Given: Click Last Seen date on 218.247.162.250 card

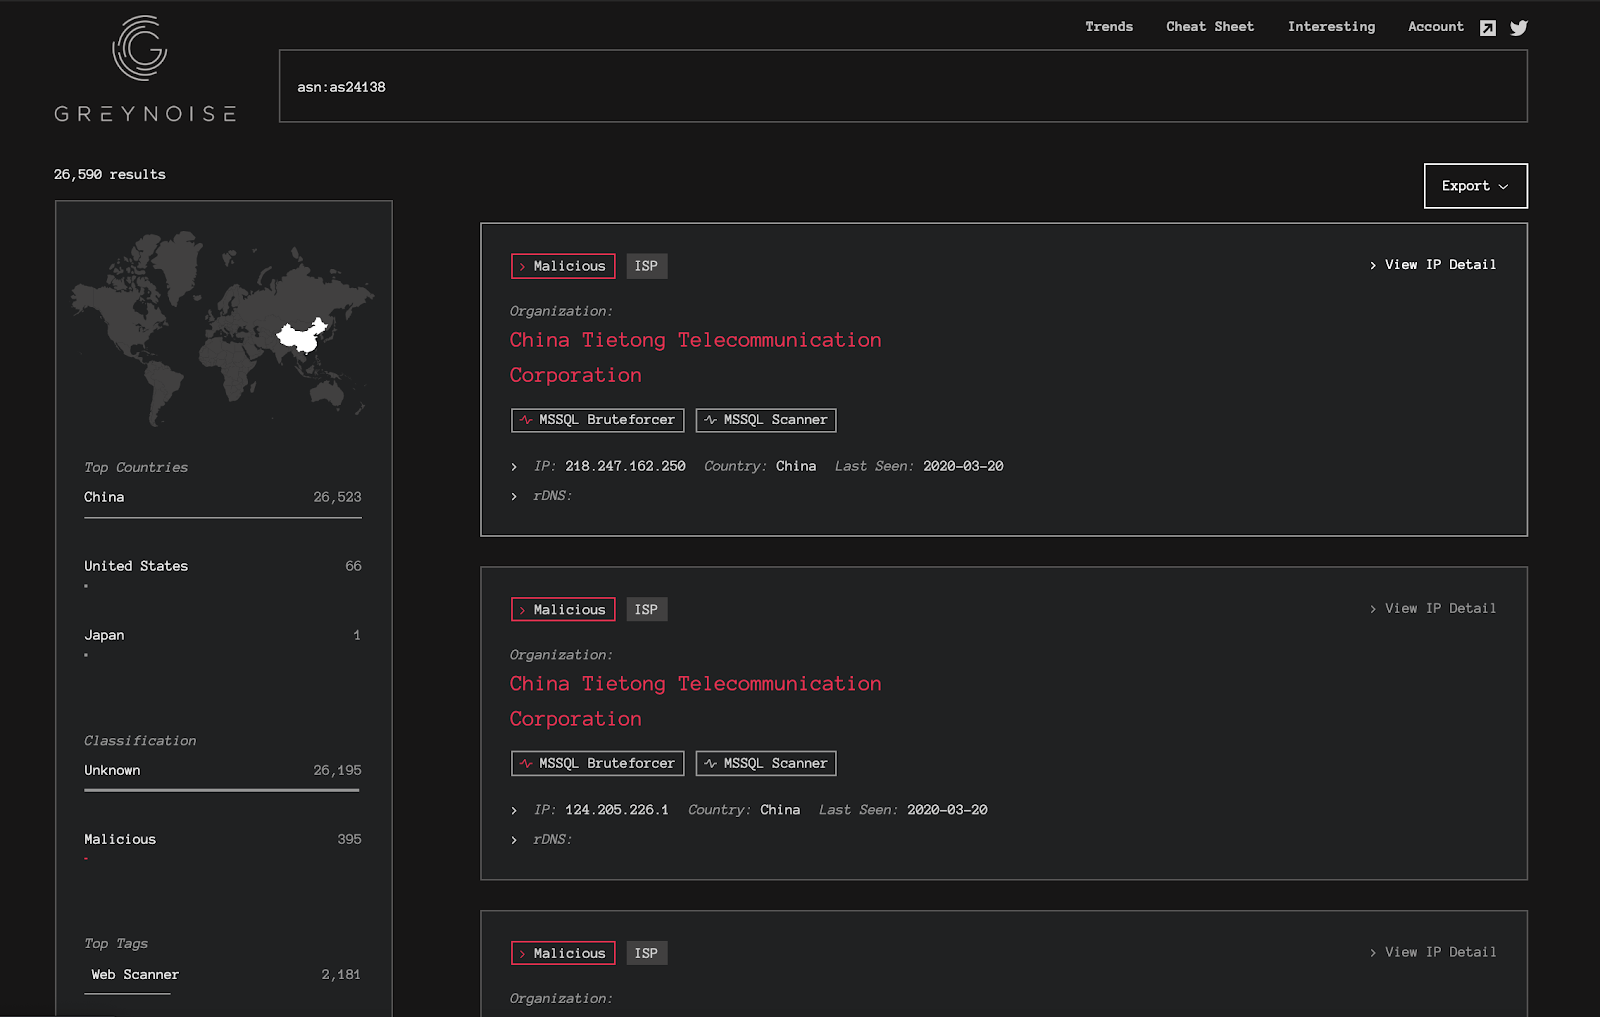Looking at the screenshot, I should click(963, 466).
